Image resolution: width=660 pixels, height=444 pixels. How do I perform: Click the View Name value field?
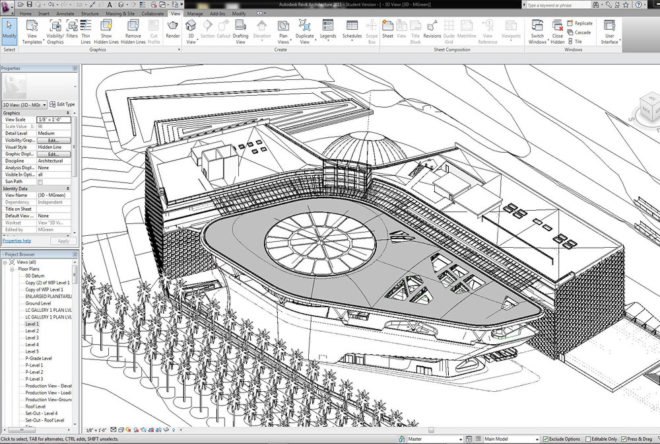pos(53,195)
